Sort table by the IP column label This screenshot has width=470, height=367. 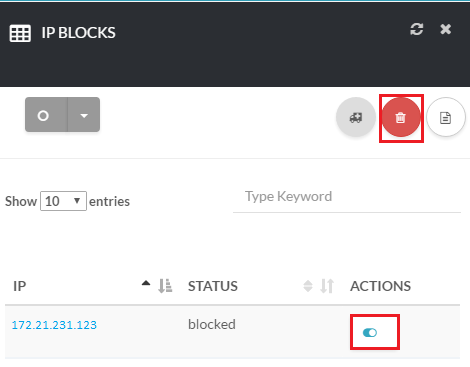point(20,286)
